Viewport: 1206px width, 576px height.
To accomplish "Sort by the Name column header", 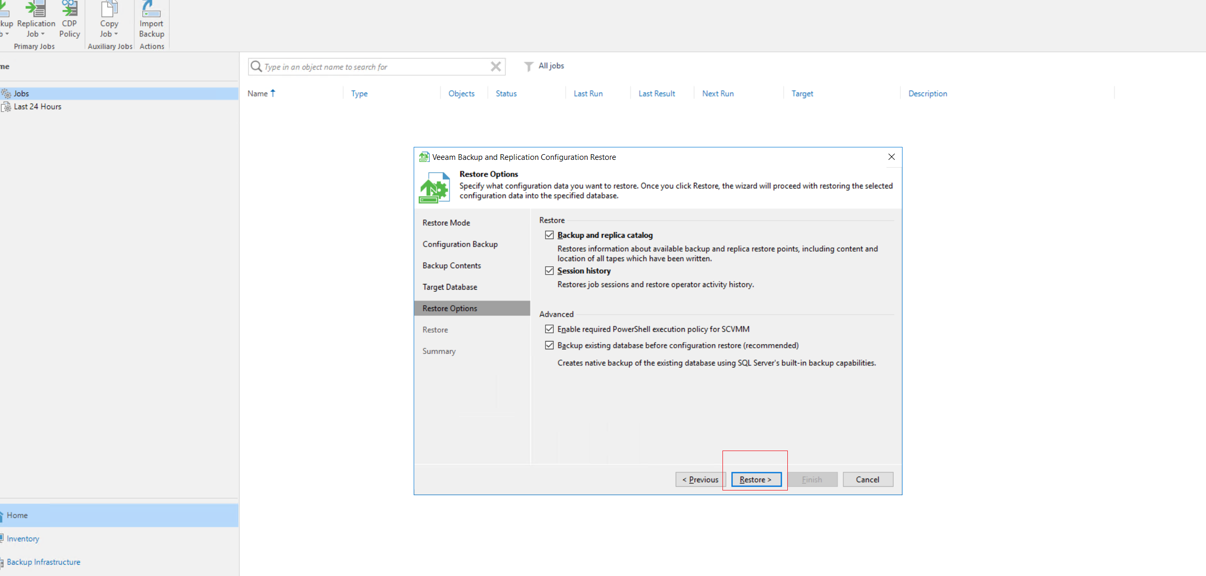I will click(258, 94).
